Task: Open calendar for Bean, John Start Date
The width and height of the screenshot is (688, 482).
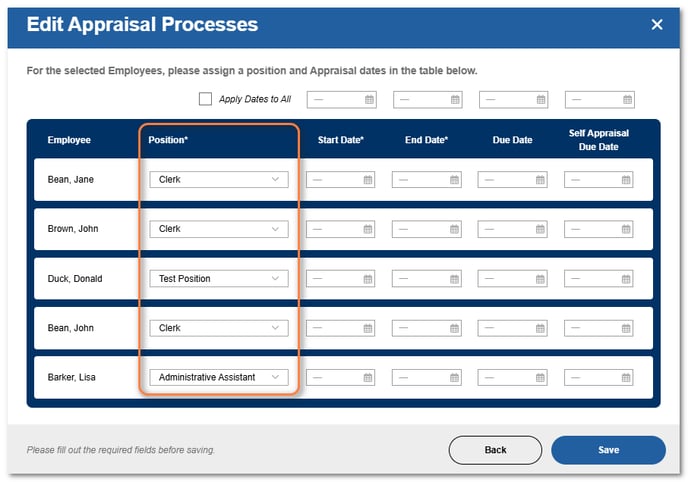Action: pyautogui.click(x=368, y=328)
